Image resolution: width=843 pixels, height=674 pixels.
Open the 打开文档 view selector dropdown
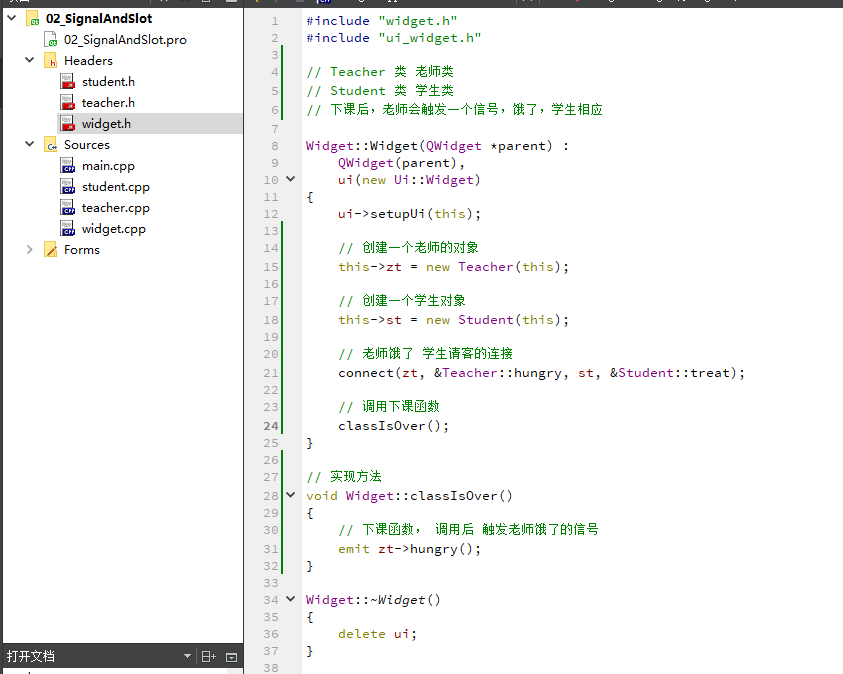pos(187,656)
